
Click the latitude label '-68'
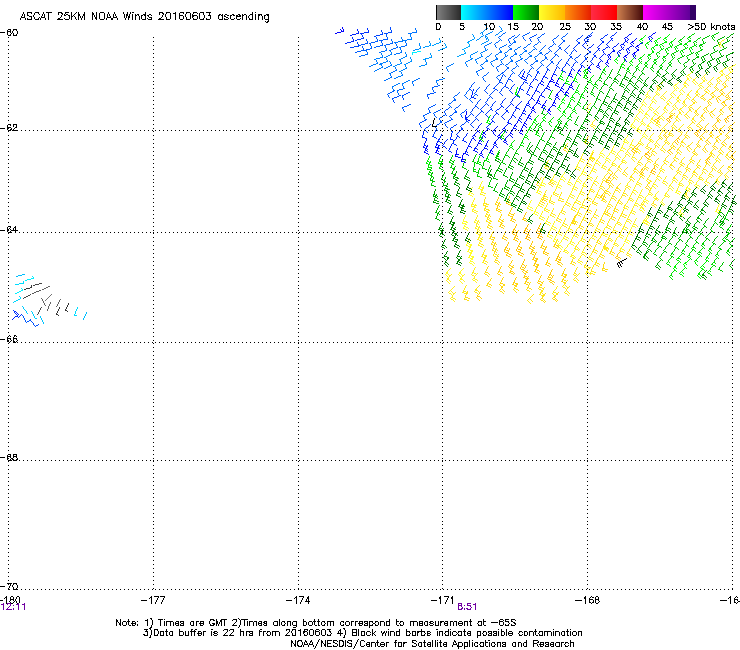click(9, 458)
